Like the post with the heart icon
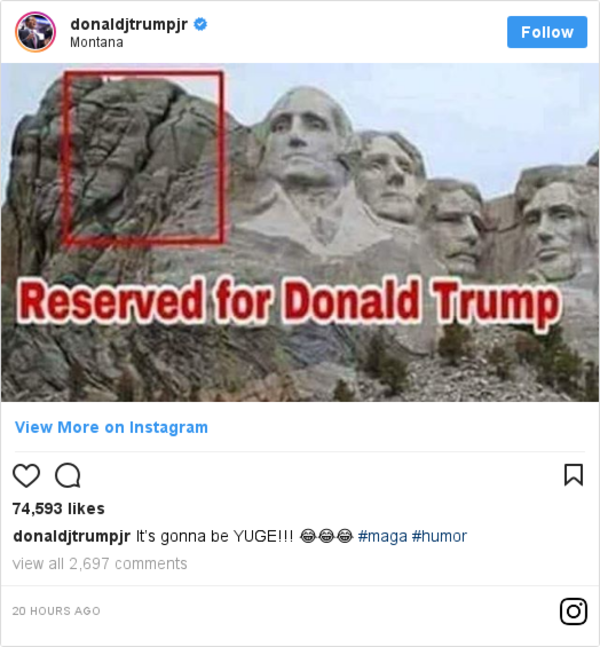600x647 pixels. 26,475
